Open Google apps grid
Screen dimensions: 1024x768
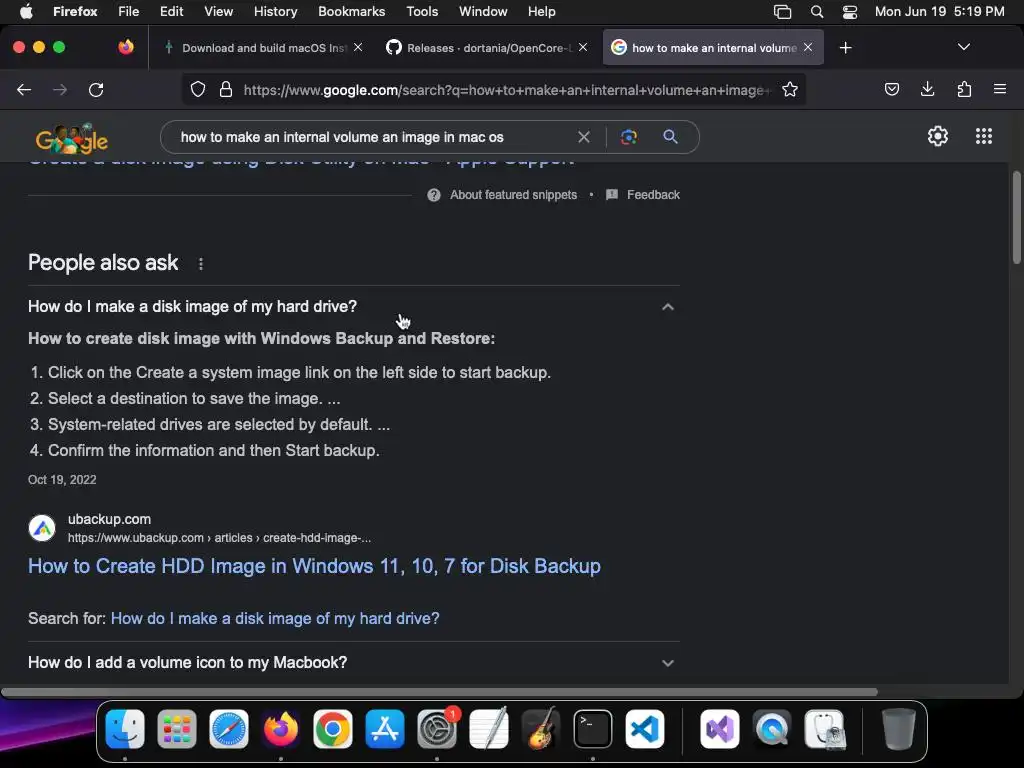[984, 136]
